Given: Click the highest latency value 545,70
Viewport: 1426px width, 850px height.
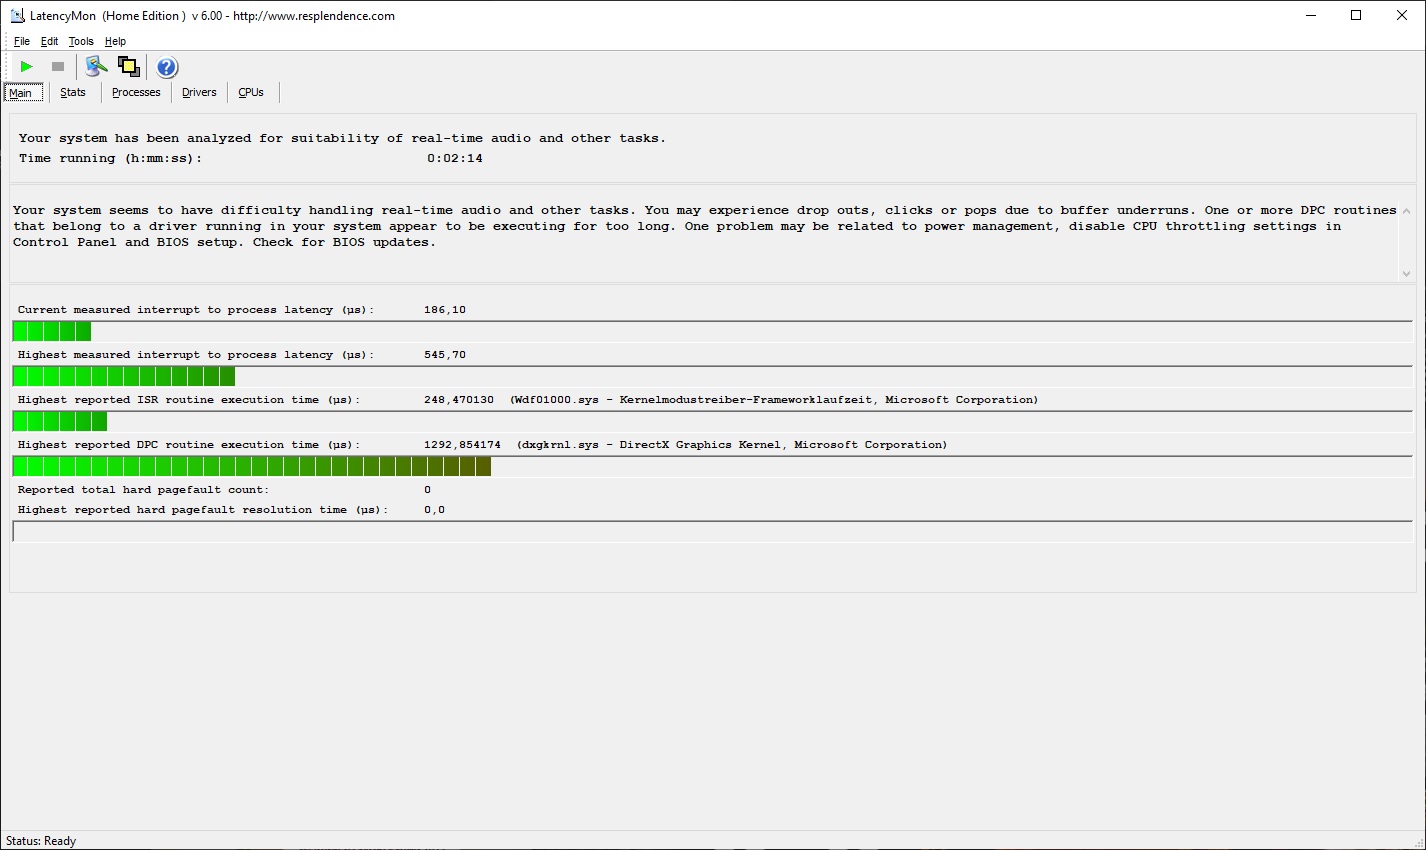Looking at the screenshot, I should point(445,355).
